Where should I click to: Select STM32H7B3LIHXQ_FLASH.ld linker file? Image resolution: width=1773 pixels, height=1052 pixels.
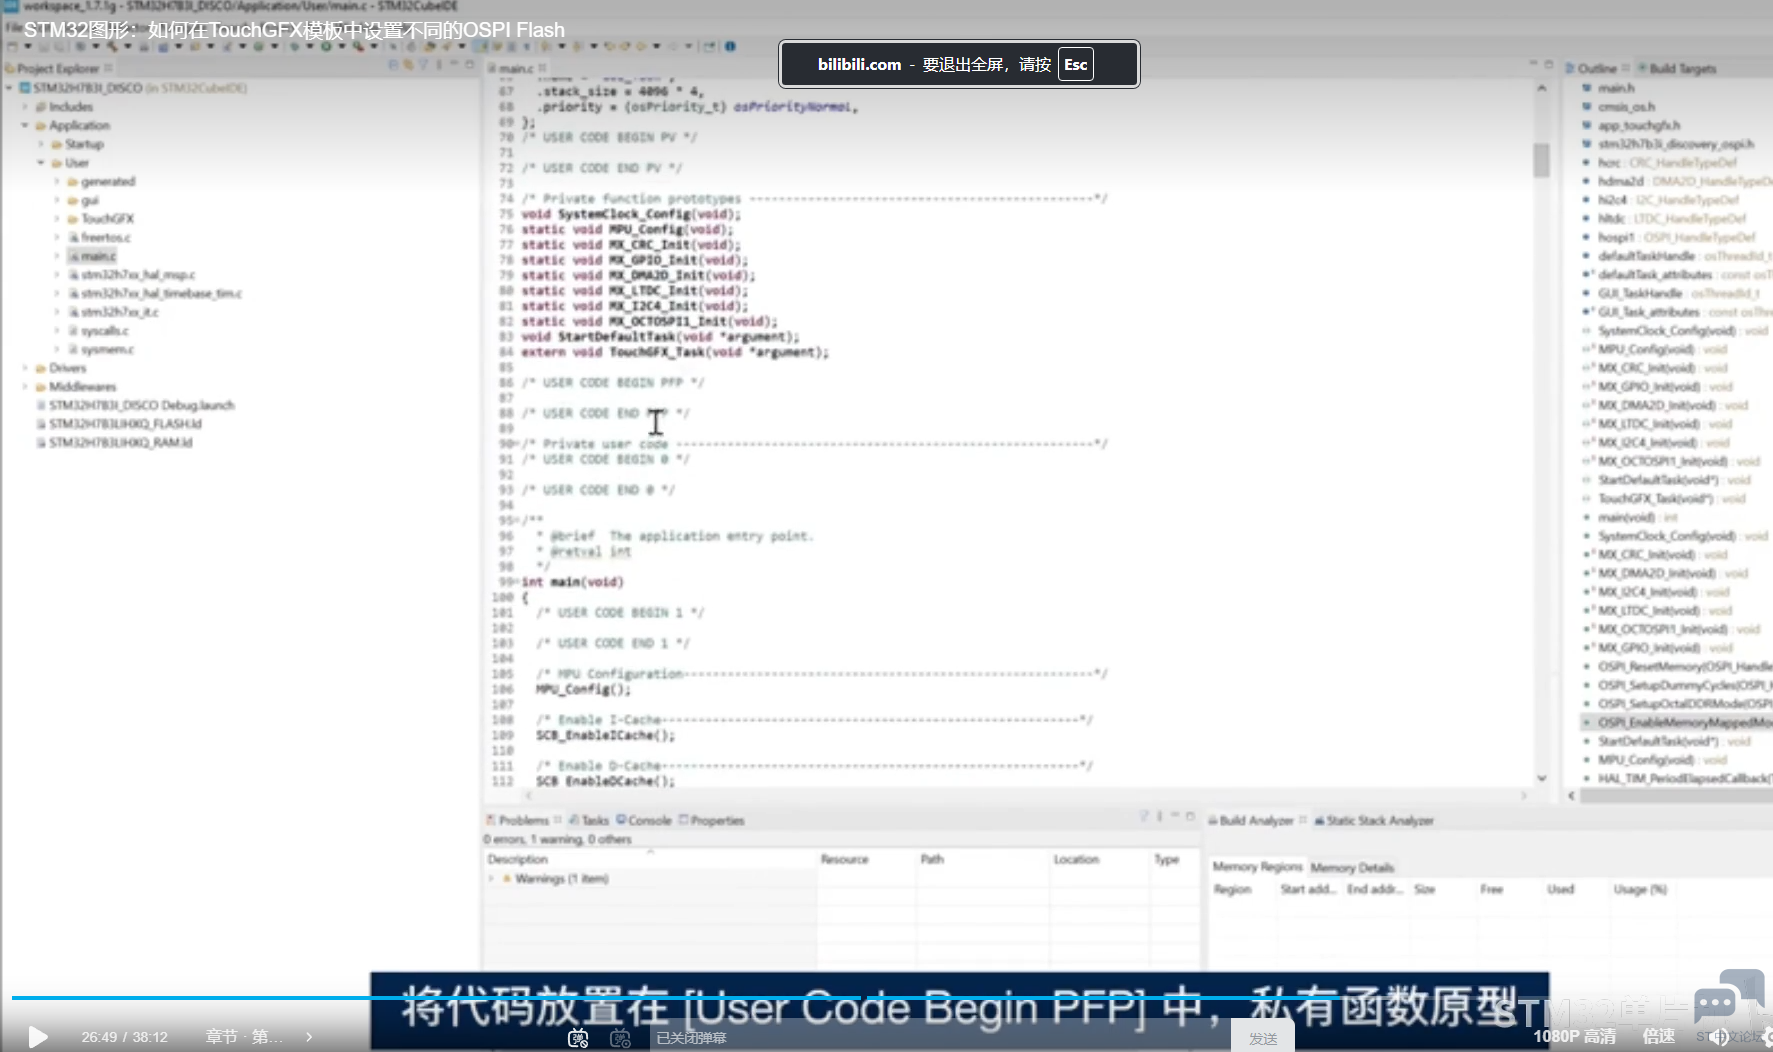tap(125, 424)
